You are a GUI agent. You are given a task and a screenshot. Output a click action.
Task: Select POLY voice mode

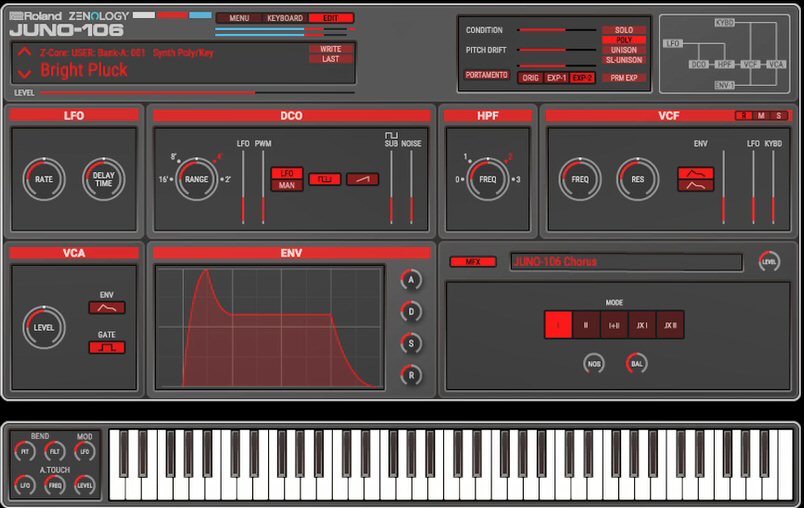pyautogui.click(x=624, y=40)
